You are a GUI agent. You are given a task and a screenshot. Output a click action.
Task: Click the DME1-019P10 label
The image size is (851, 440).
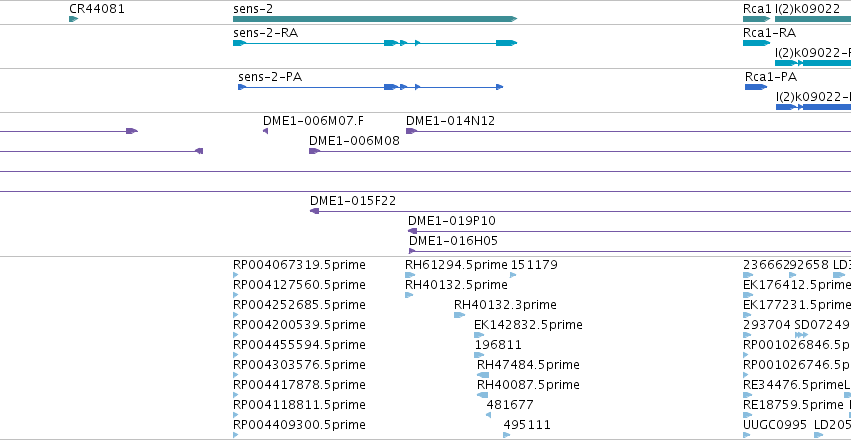coord(452,221)
